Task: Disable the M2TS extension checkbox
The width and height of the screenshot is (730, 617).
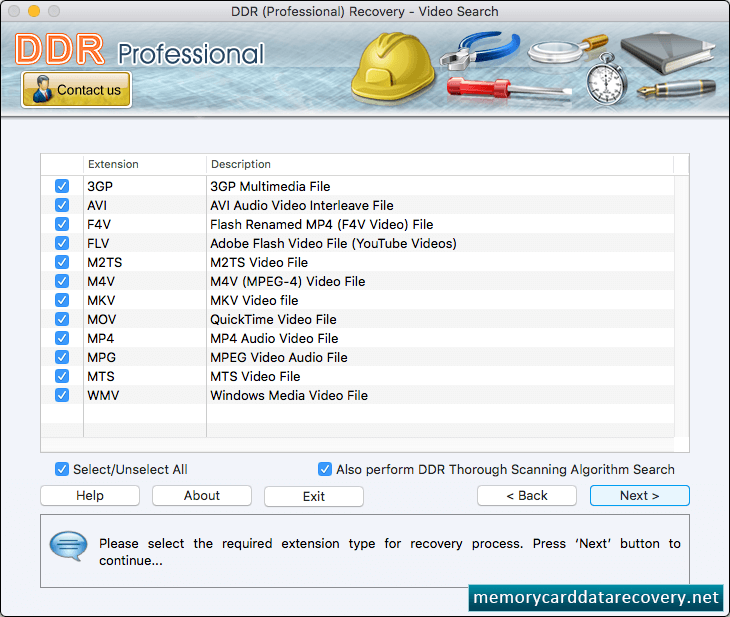Action: click(62, 262)
